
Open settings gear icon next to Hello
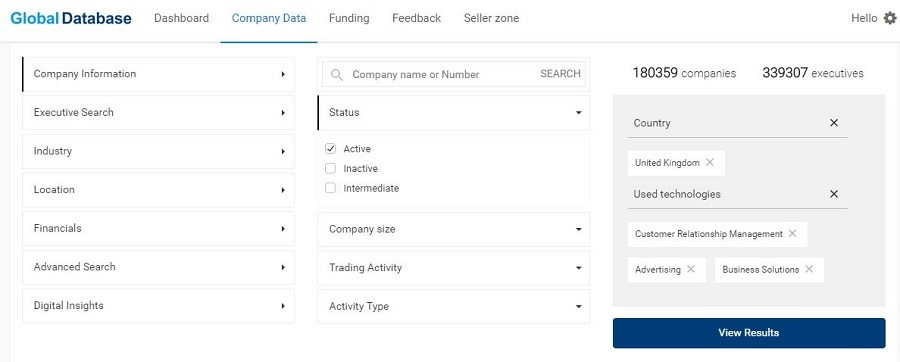click(x=890, y=18)
